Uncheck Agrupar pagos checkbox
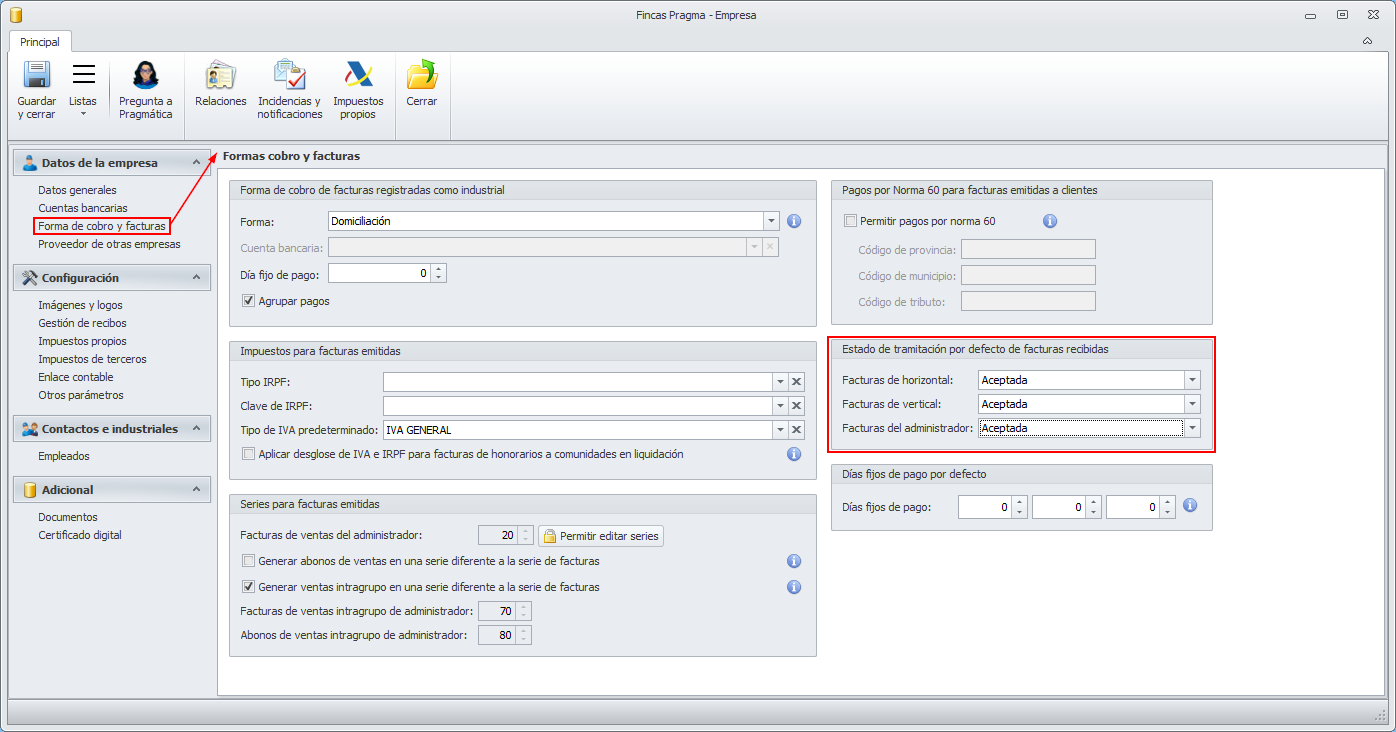Viewport: 1396px width, 732px height. [249, 301]
